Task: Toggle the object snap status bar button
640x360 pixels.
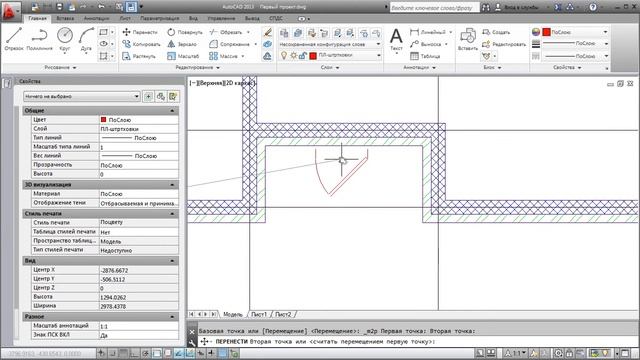Action: [157, 353]
